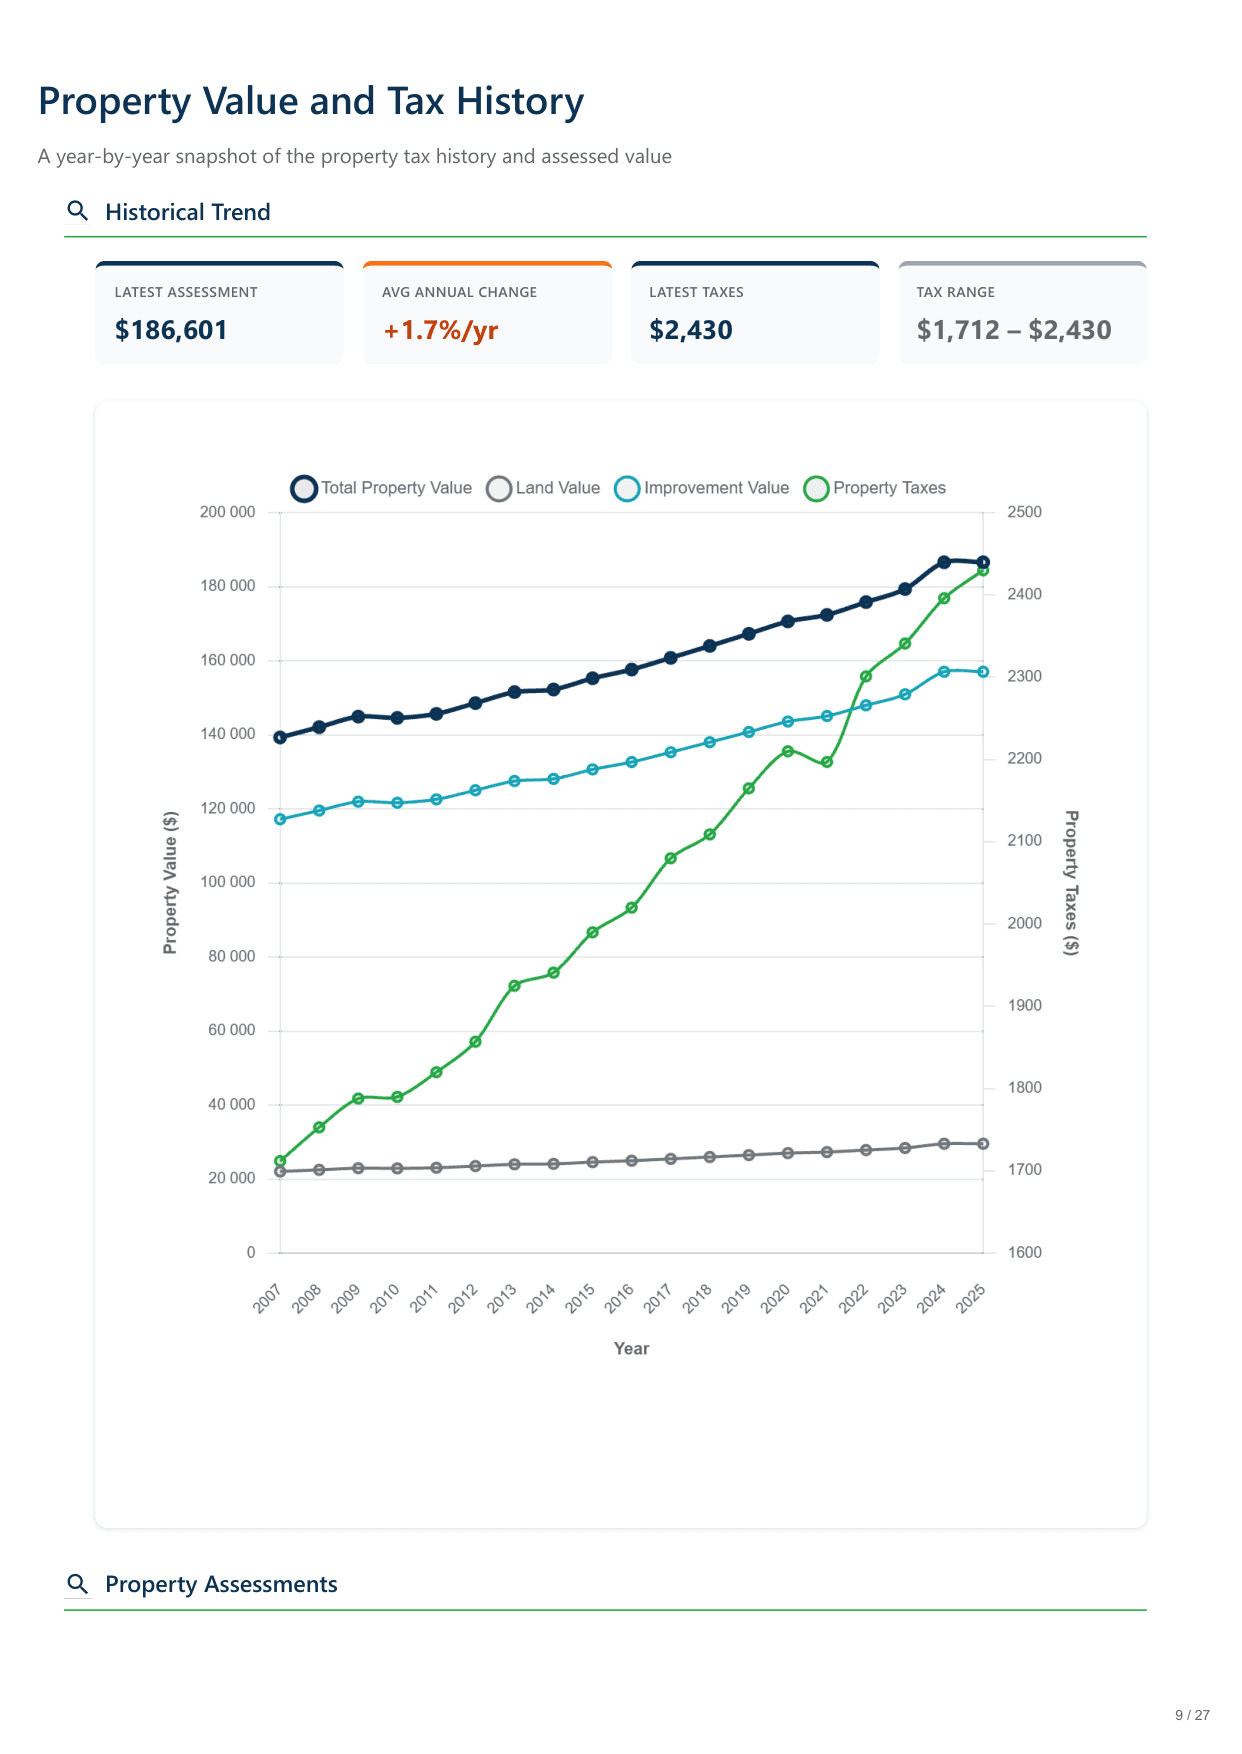The image size is (1242, 1754).
Task: Click the Historical Trend section heading
Action: [x=188, y=212]
